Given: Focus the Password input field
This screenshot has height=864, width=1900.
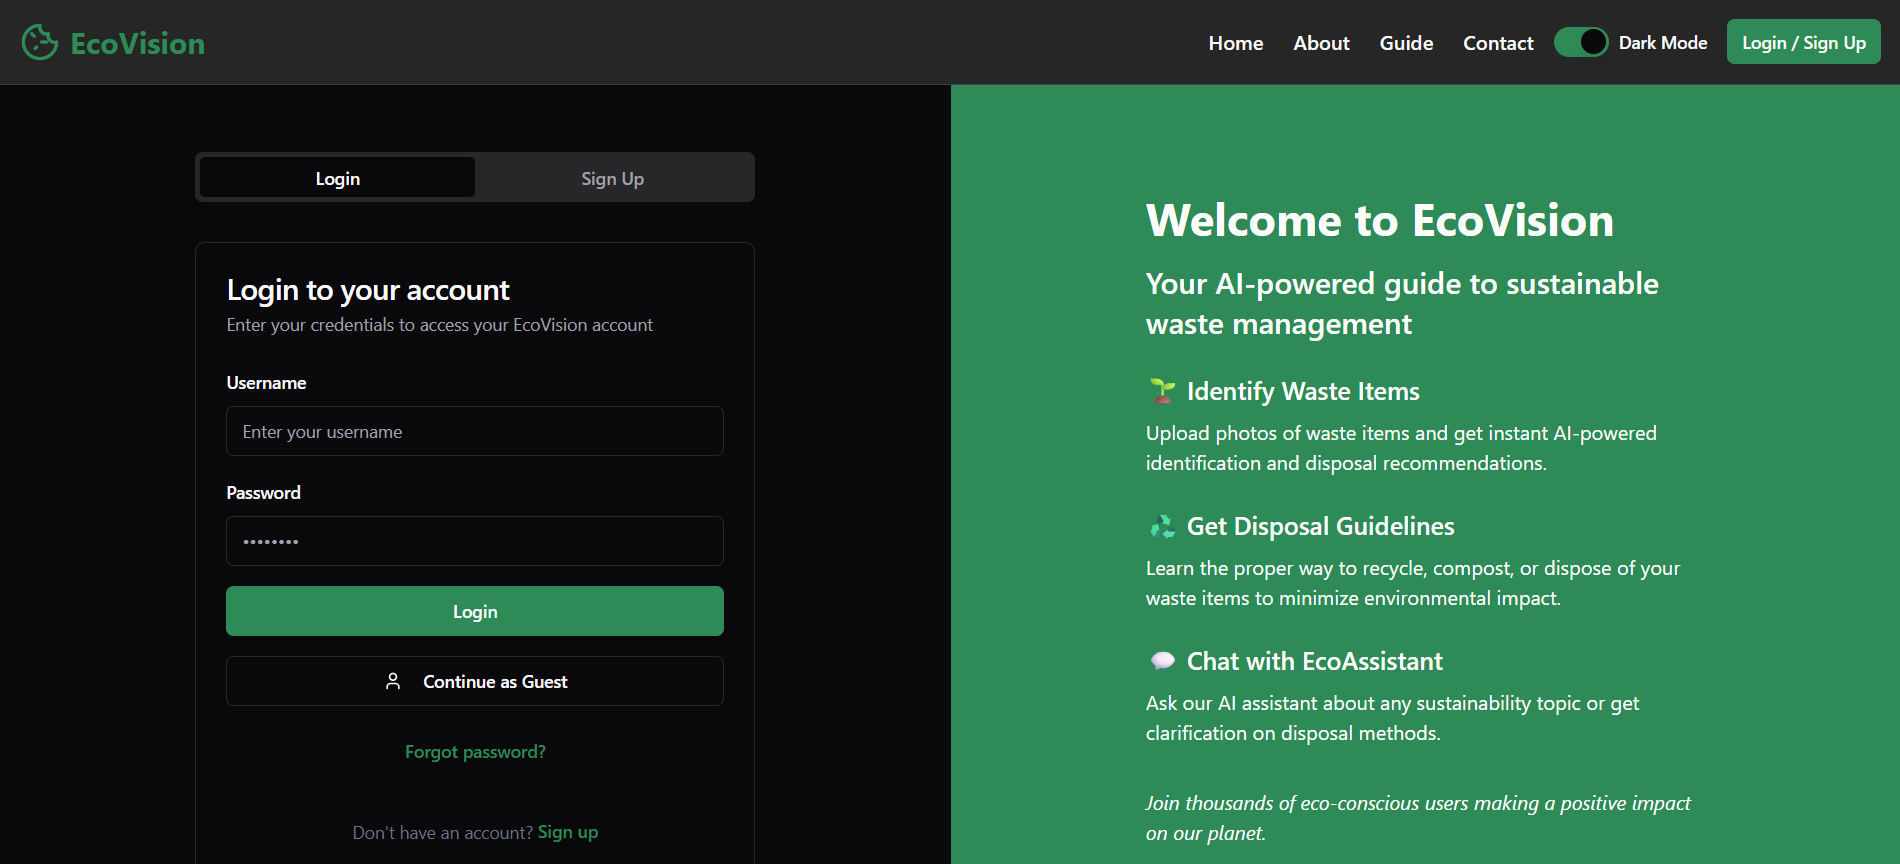Looking at the screenshot, I should (475, 541).
